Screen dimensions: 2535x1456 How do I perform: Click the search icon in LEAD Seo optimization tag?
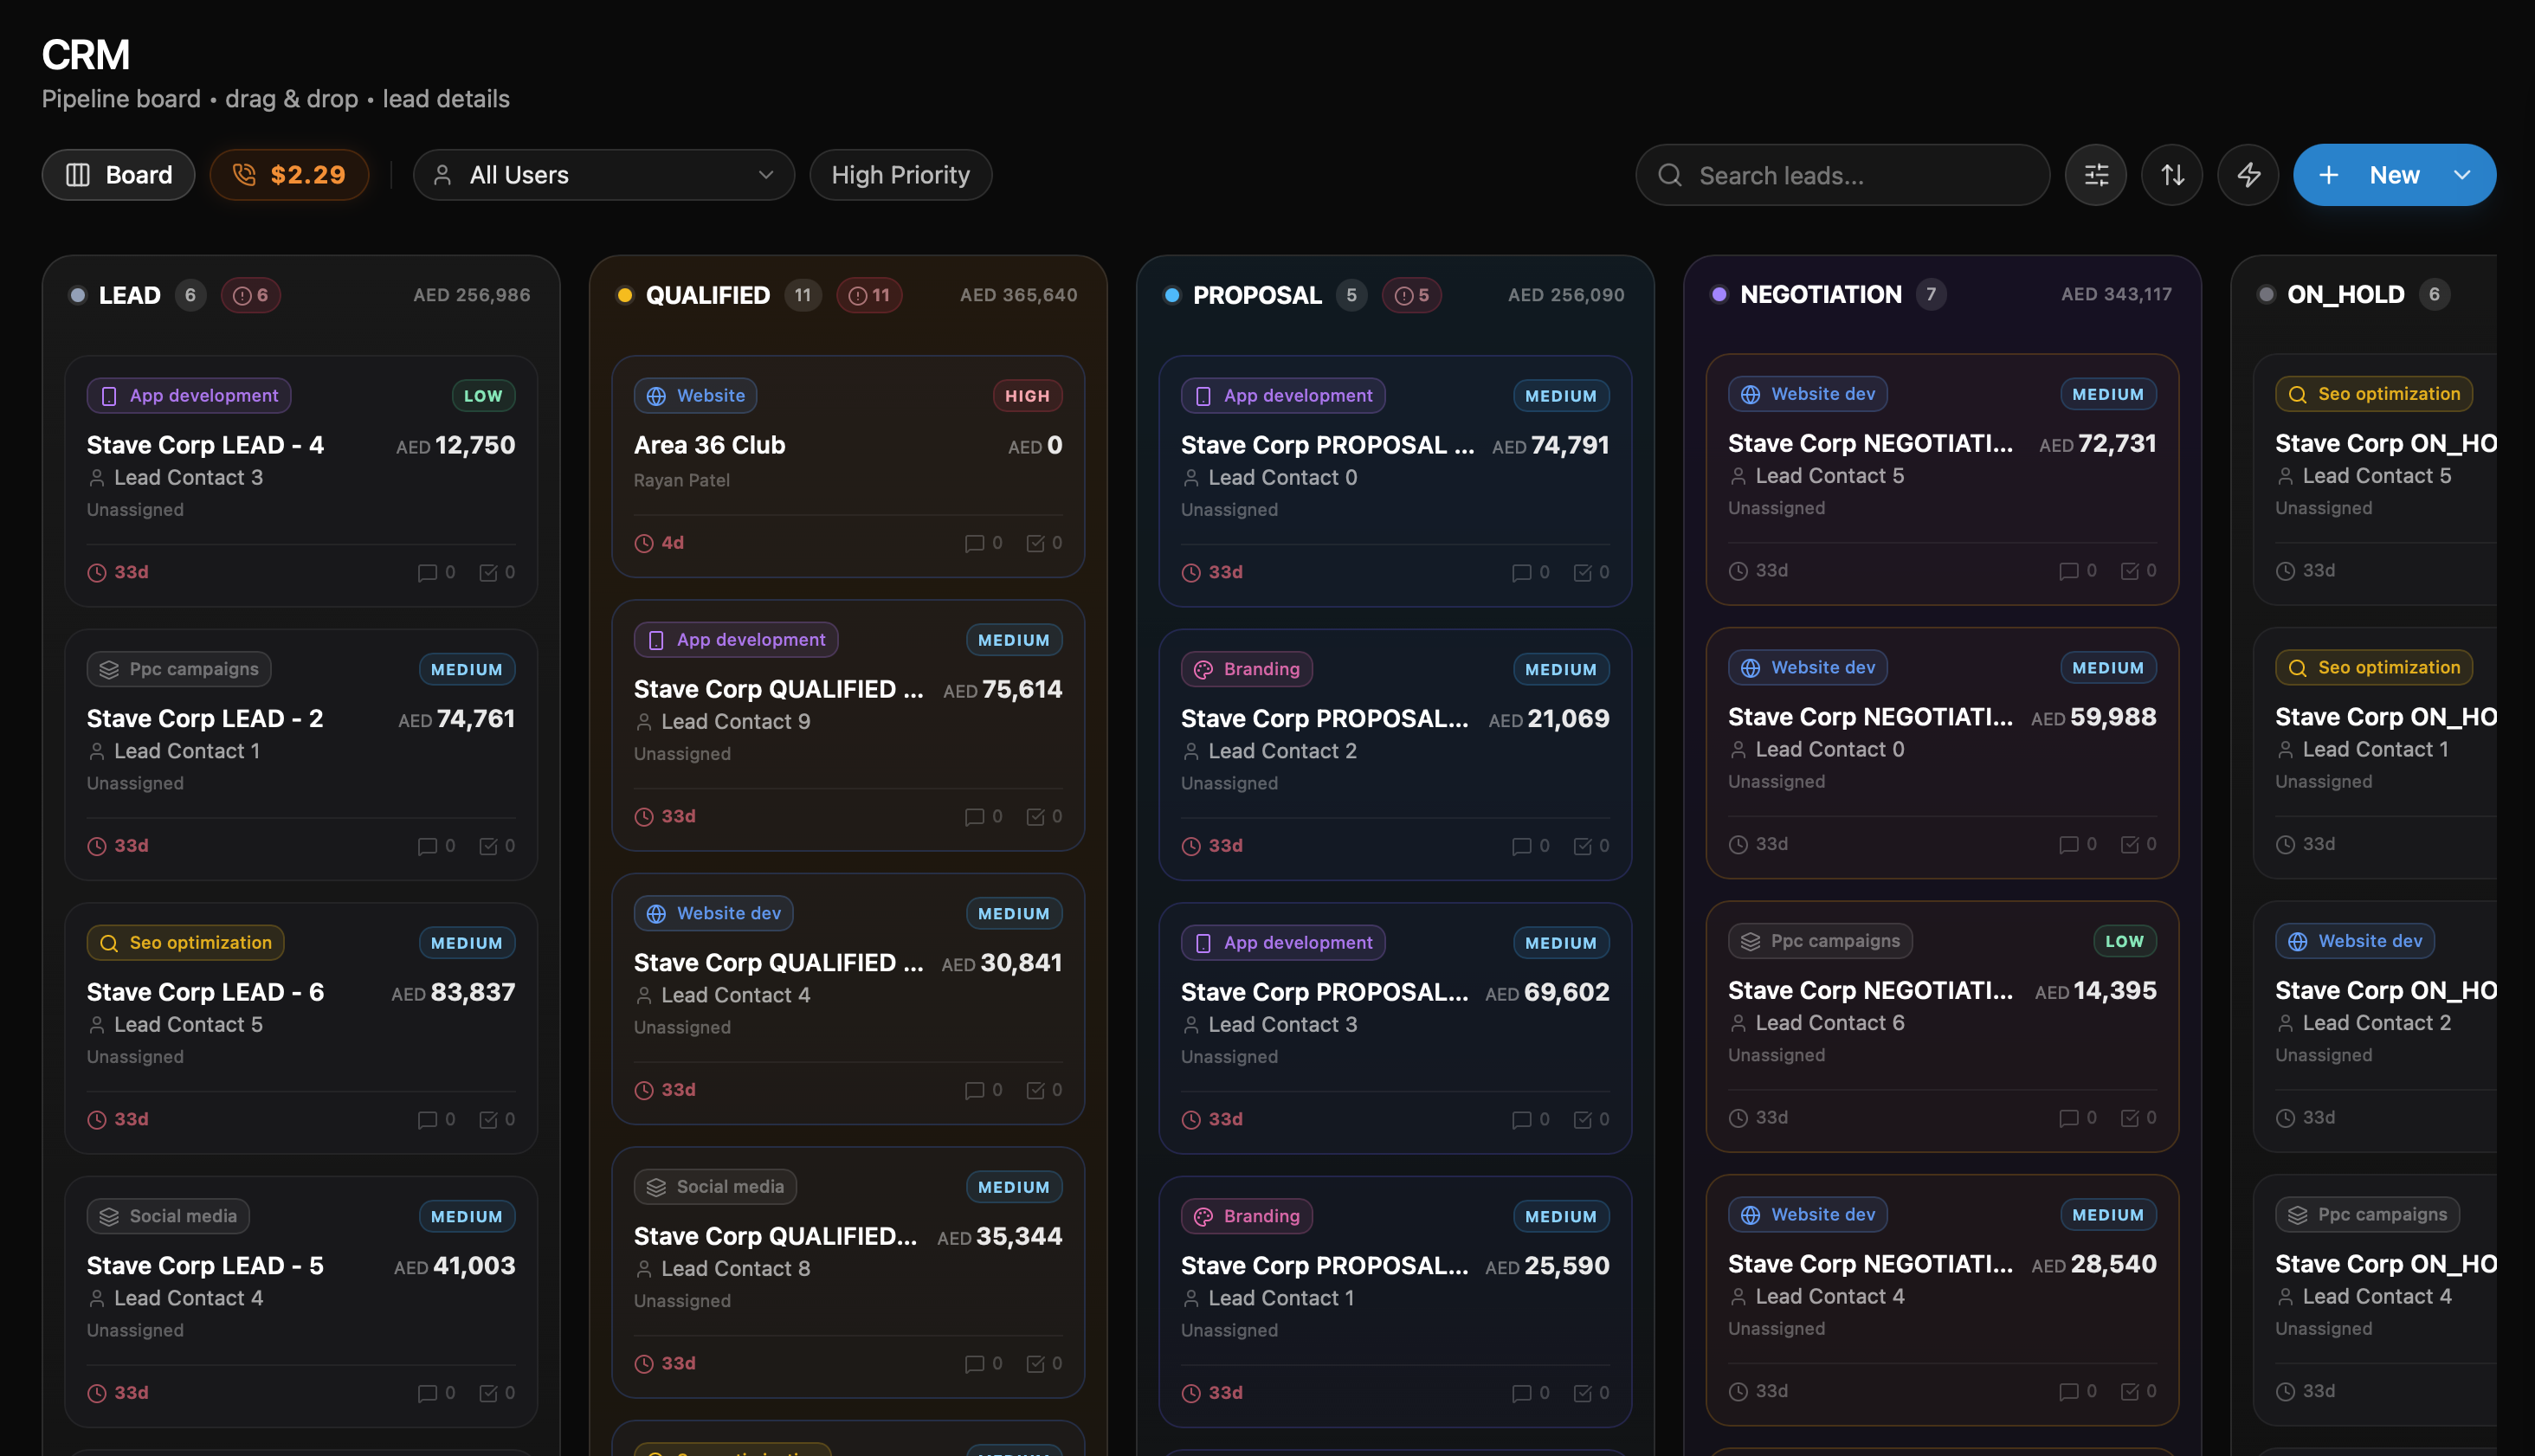(109, 943)
